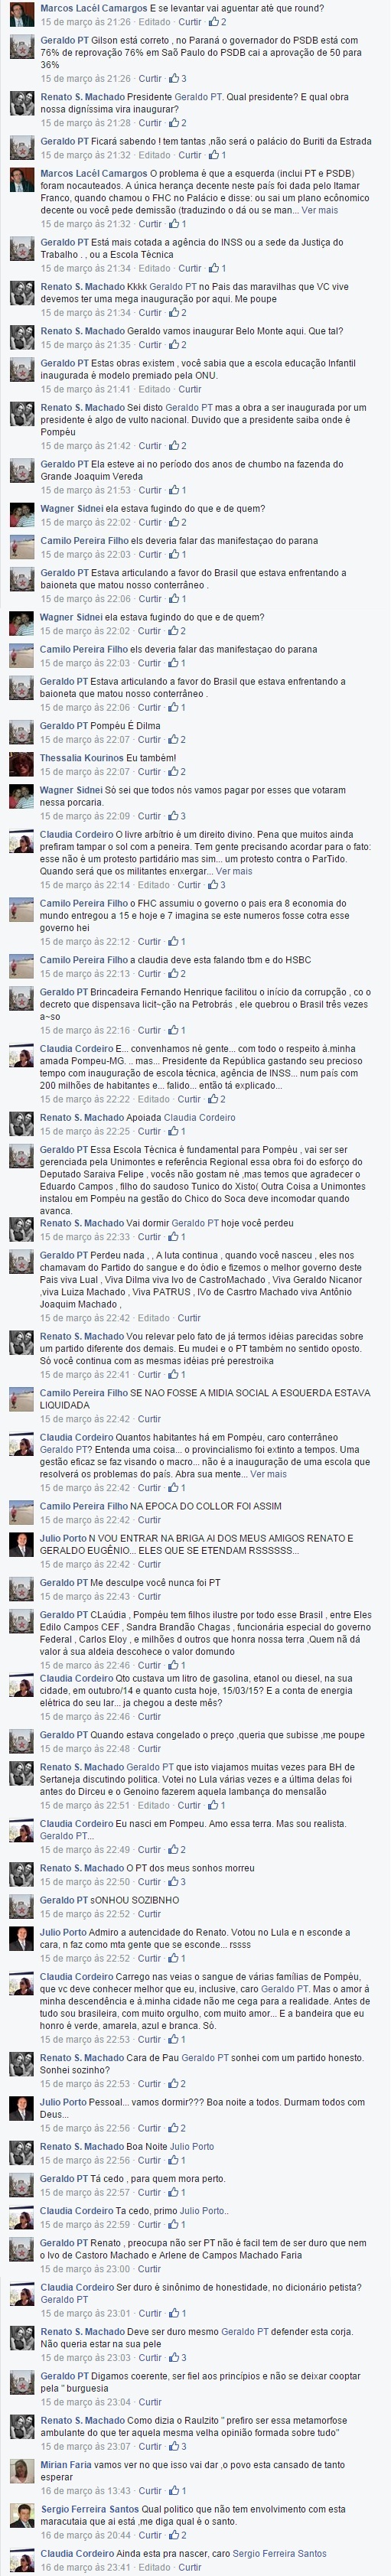
Task: Click likes icon on 'Gilson está correto' comment
Action: [177, 78]
